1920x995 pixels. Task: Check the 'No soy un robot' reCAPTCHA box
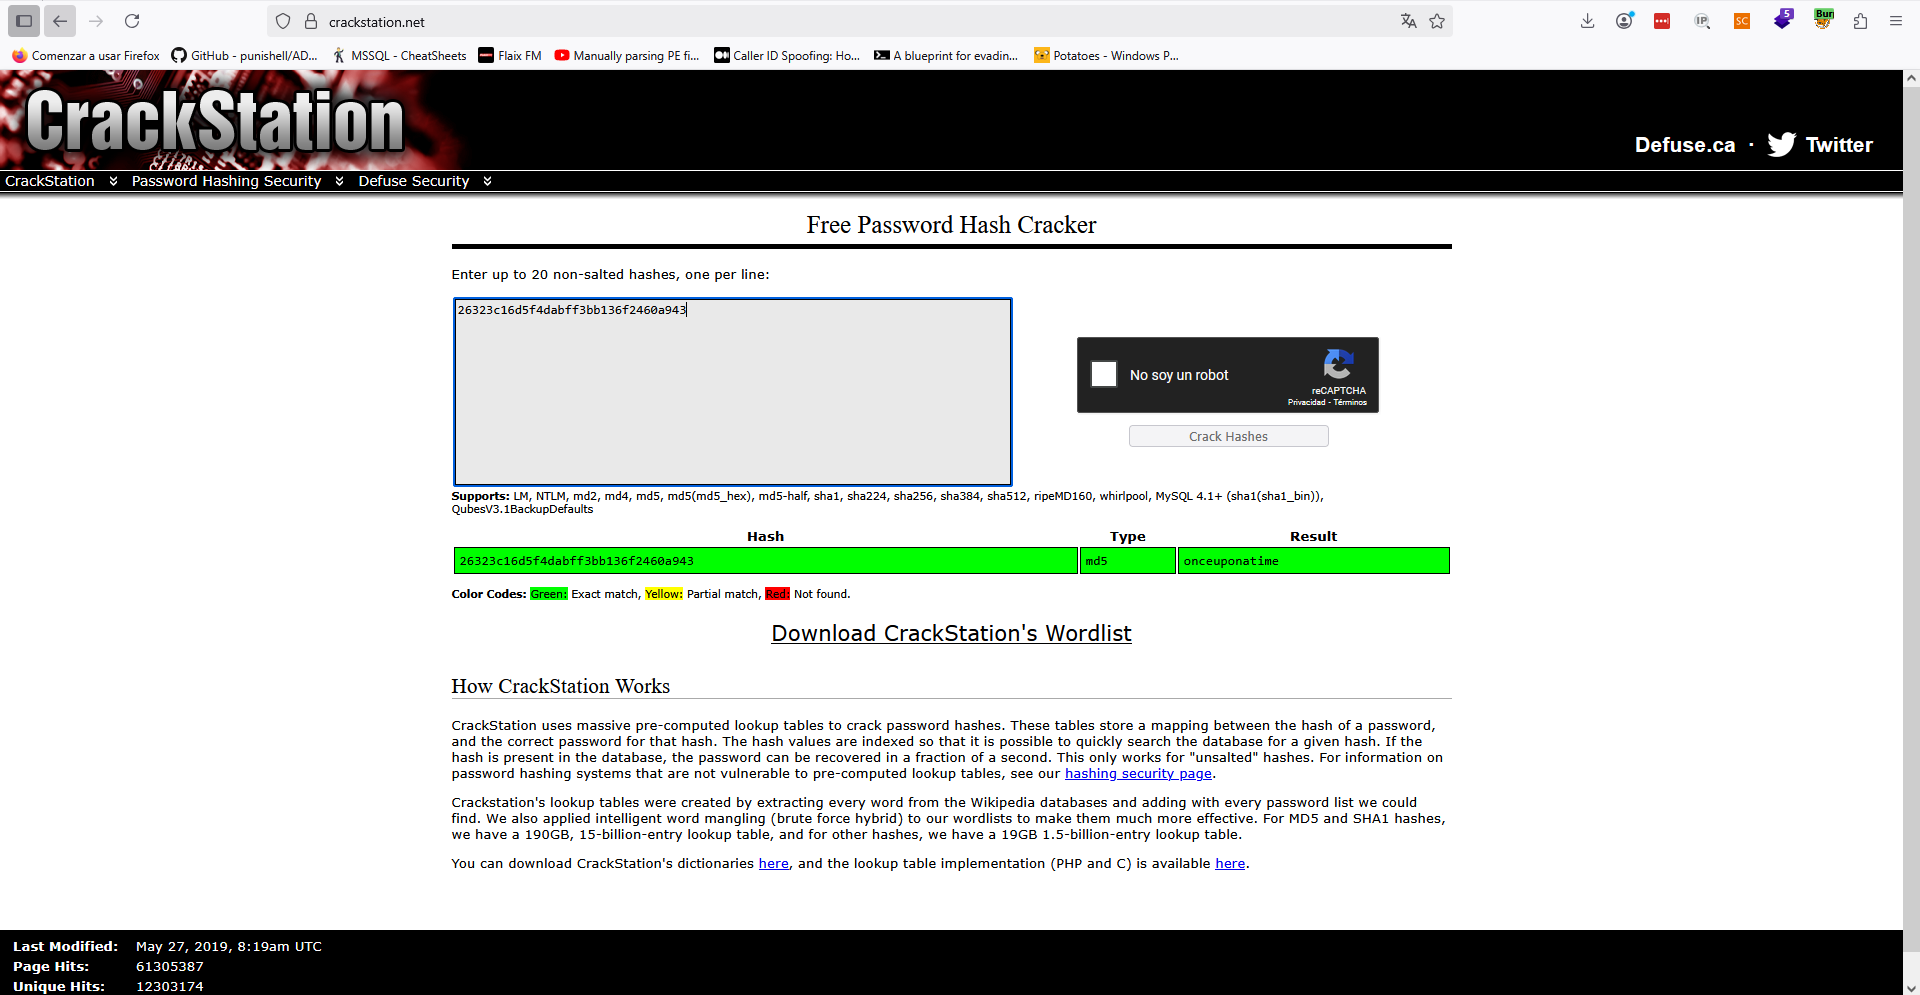(1104, 374)
